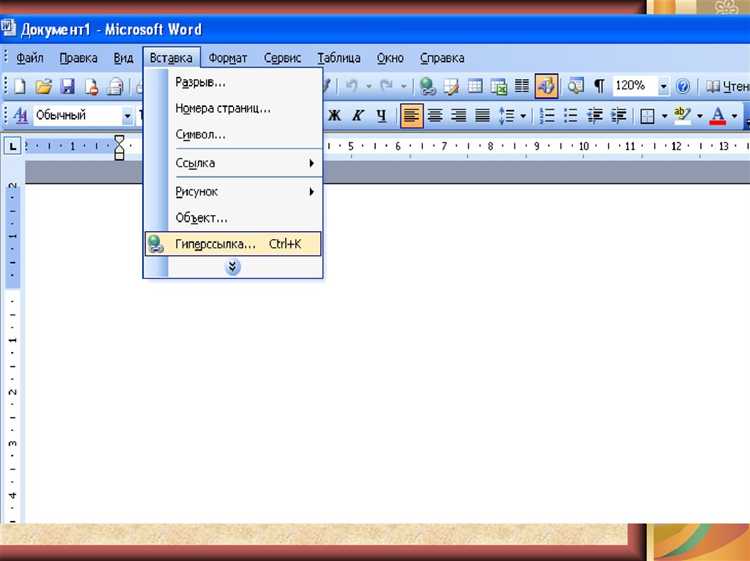
Task: Apply the red font color A
Action: click(x=717, y=116)
